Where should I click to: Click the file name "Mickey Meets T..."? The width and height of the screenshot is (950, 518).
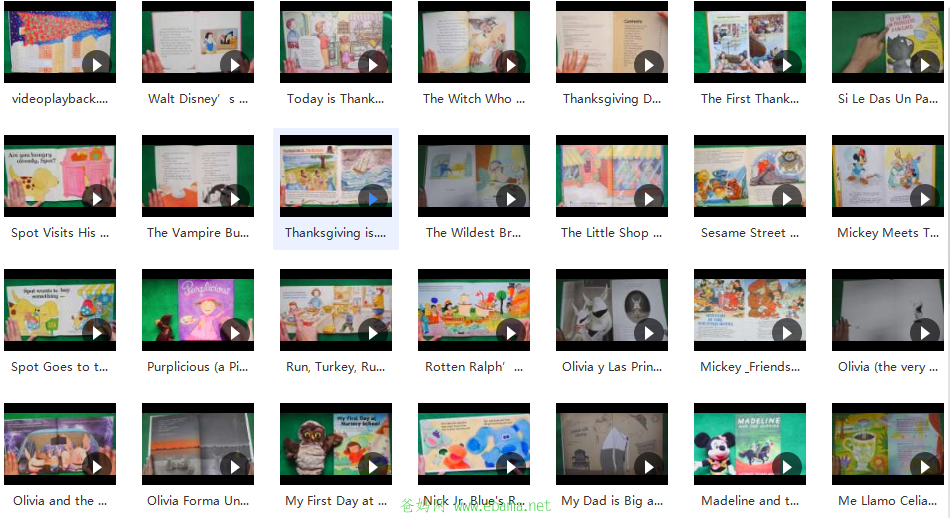(x=888, y=233)
